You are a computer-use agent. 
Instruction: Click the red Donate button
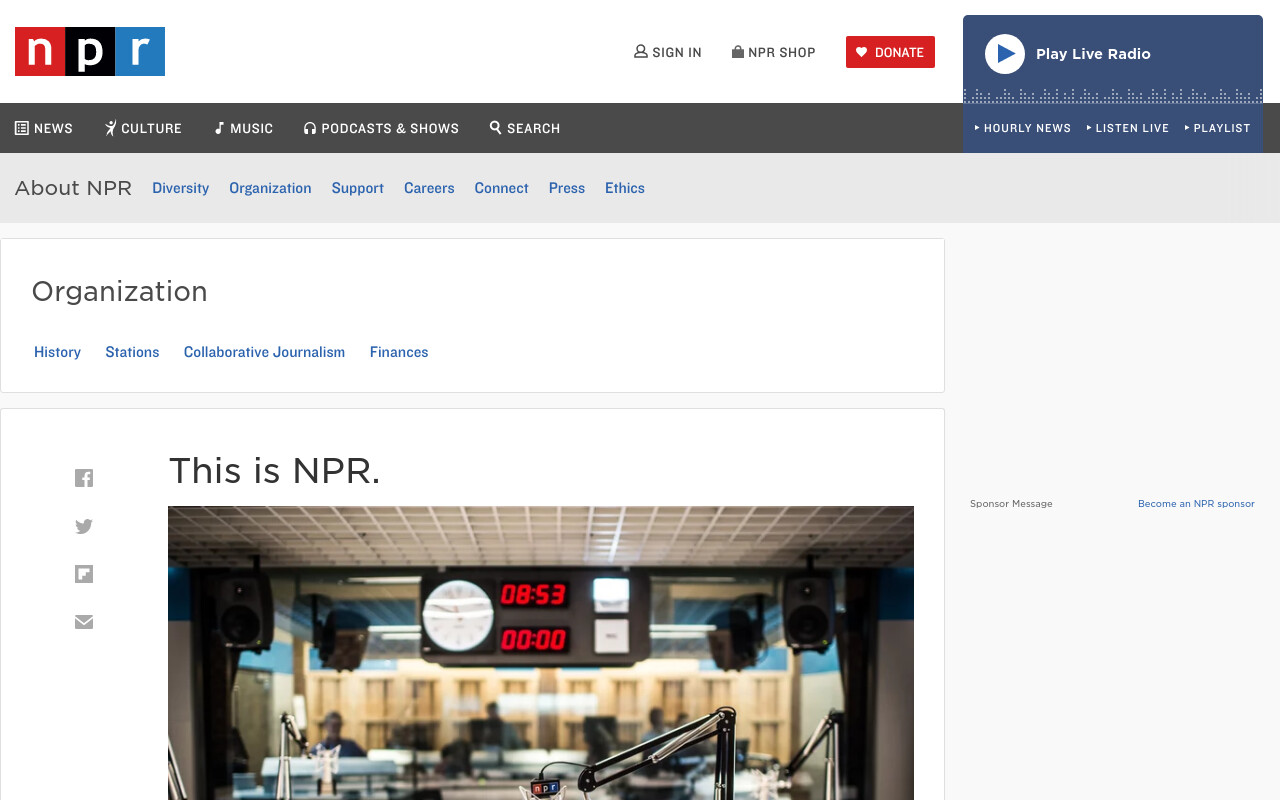[890, 52]
